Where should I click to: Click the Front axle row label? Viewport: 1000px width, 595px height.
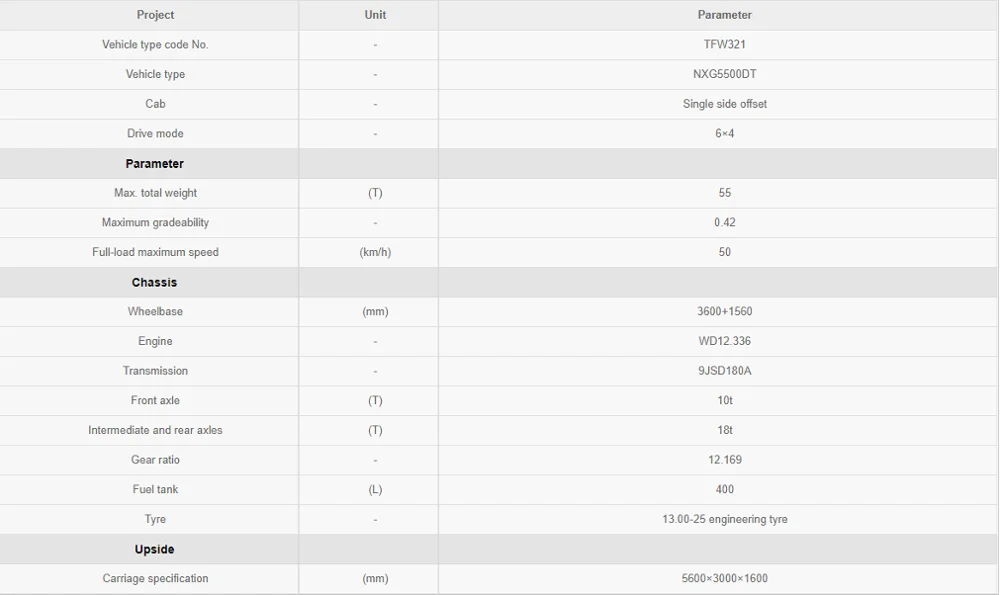click(x=155, y=401)
